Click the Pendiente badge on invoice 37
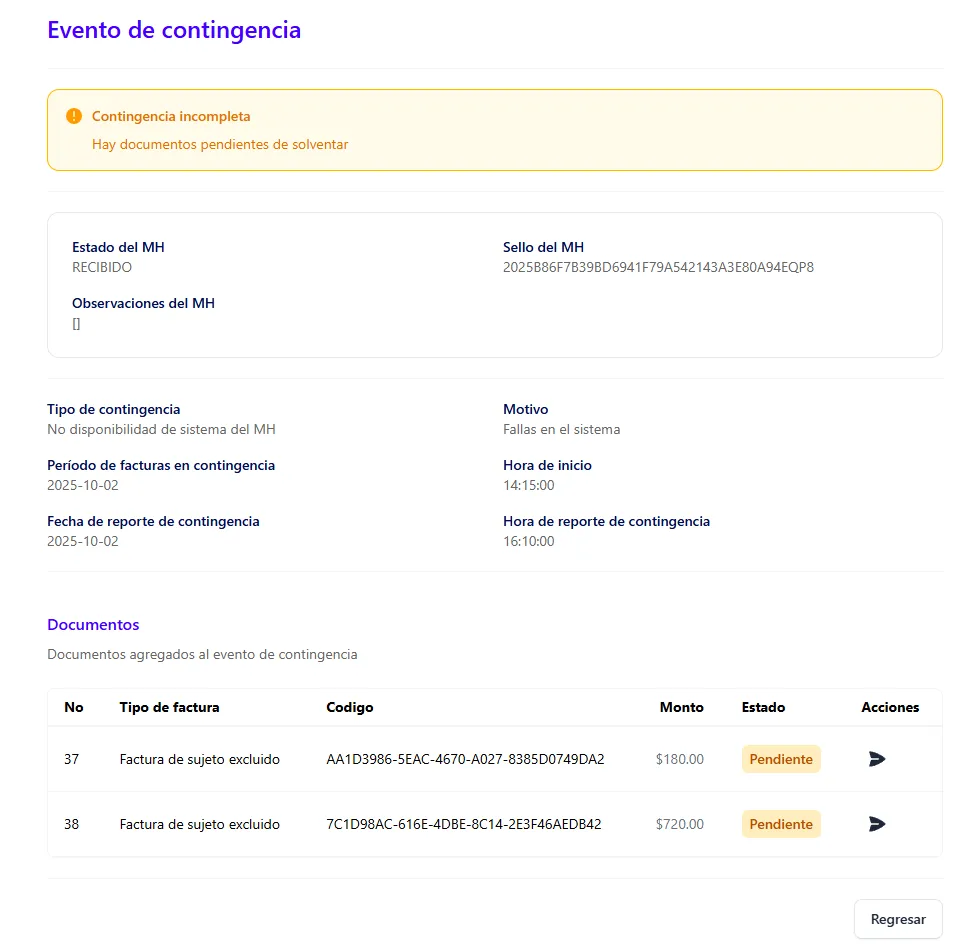This screenshot has width=953, height=949. pos(780,759)
